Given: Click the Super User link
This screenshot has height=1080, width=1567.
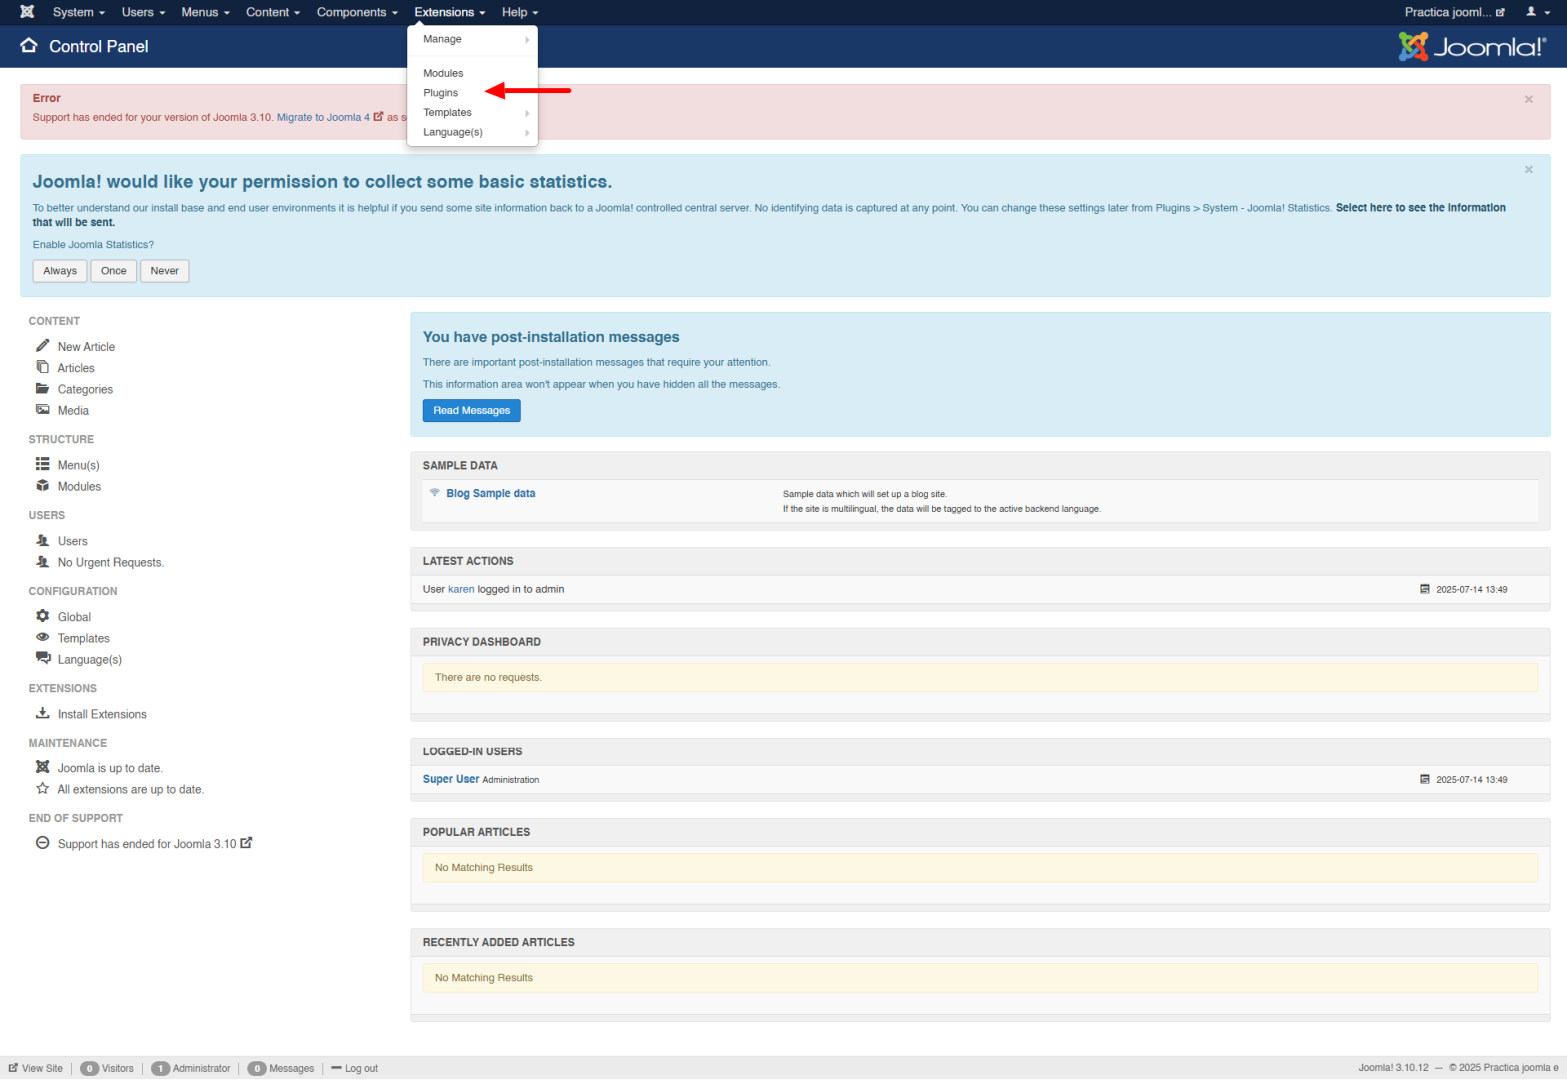Looking at the screenshot, I should coord(451,779).
